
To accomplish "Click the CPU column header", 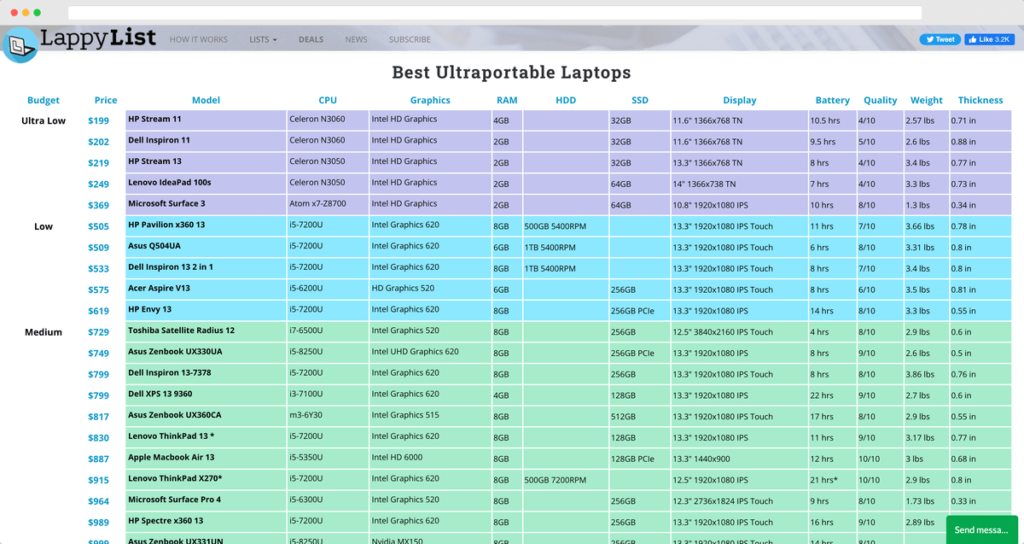I will [328, 100].
